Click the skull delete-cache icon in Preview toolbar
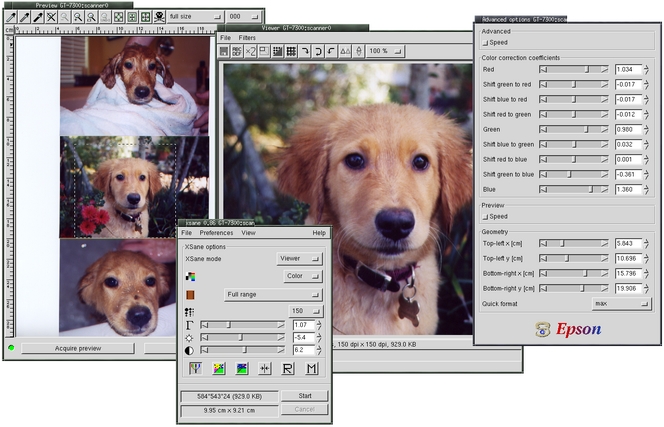664x427 pixels. point(159,17)
